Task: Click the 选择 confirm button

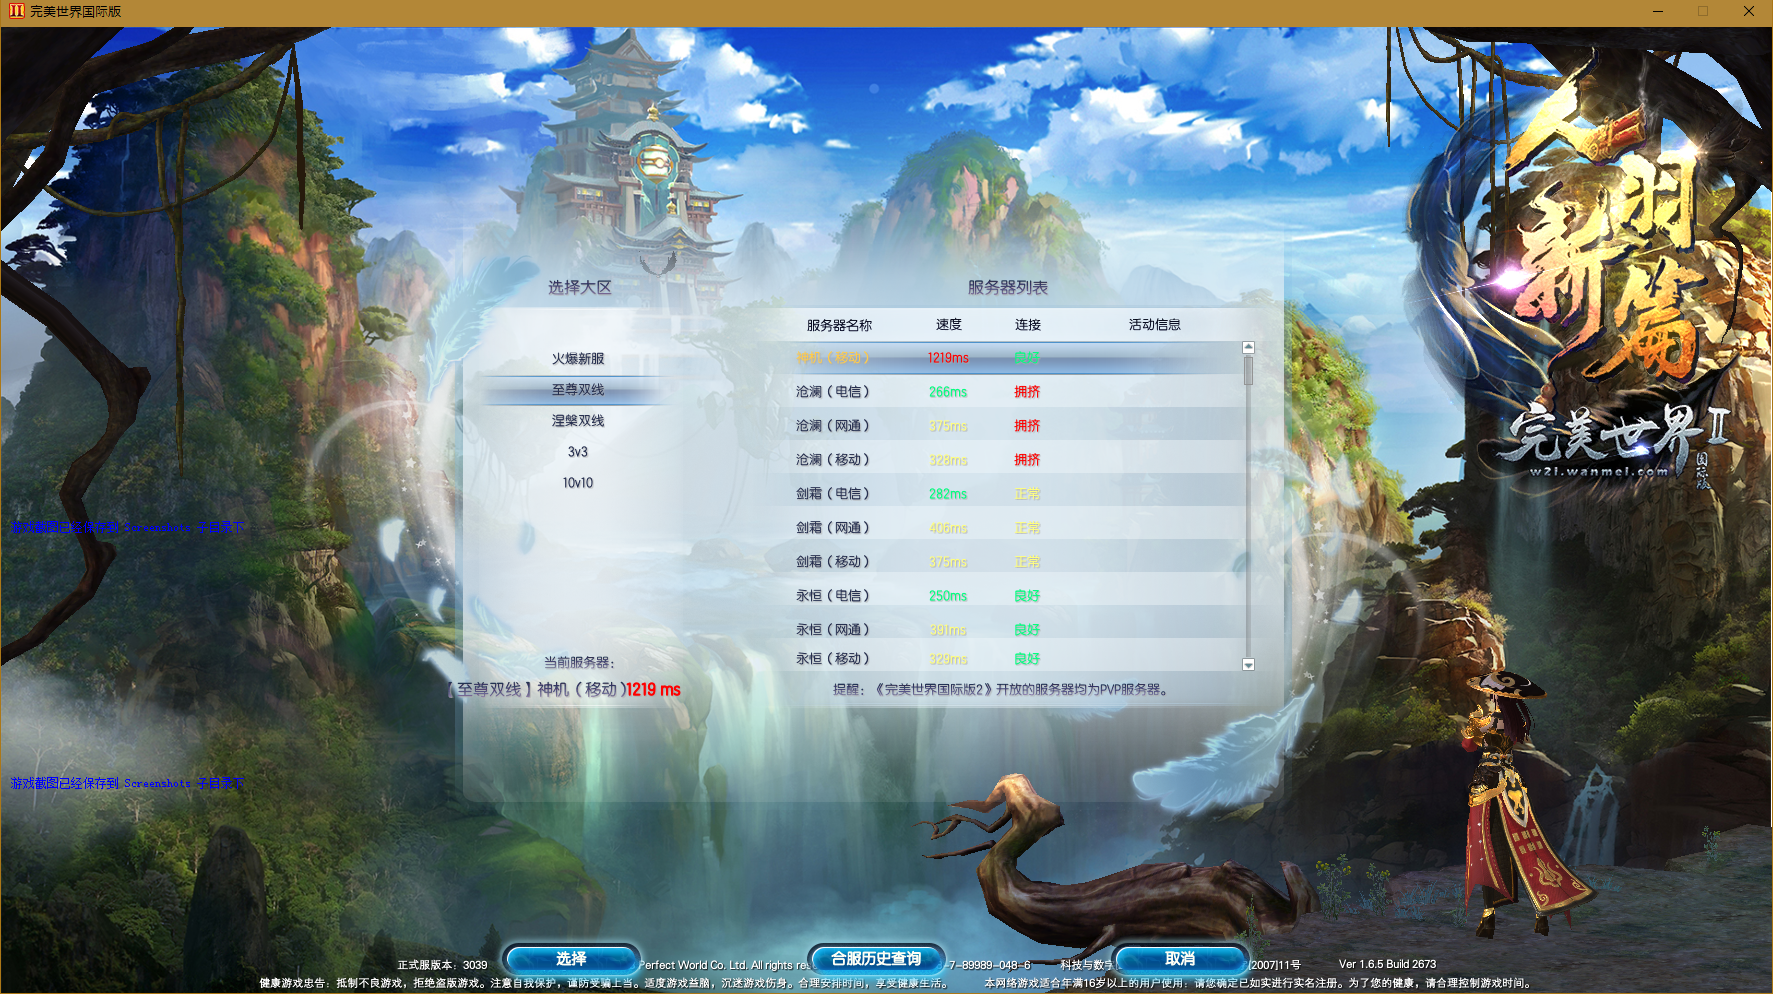Action: pyautogui.click(x=571, y=959)
